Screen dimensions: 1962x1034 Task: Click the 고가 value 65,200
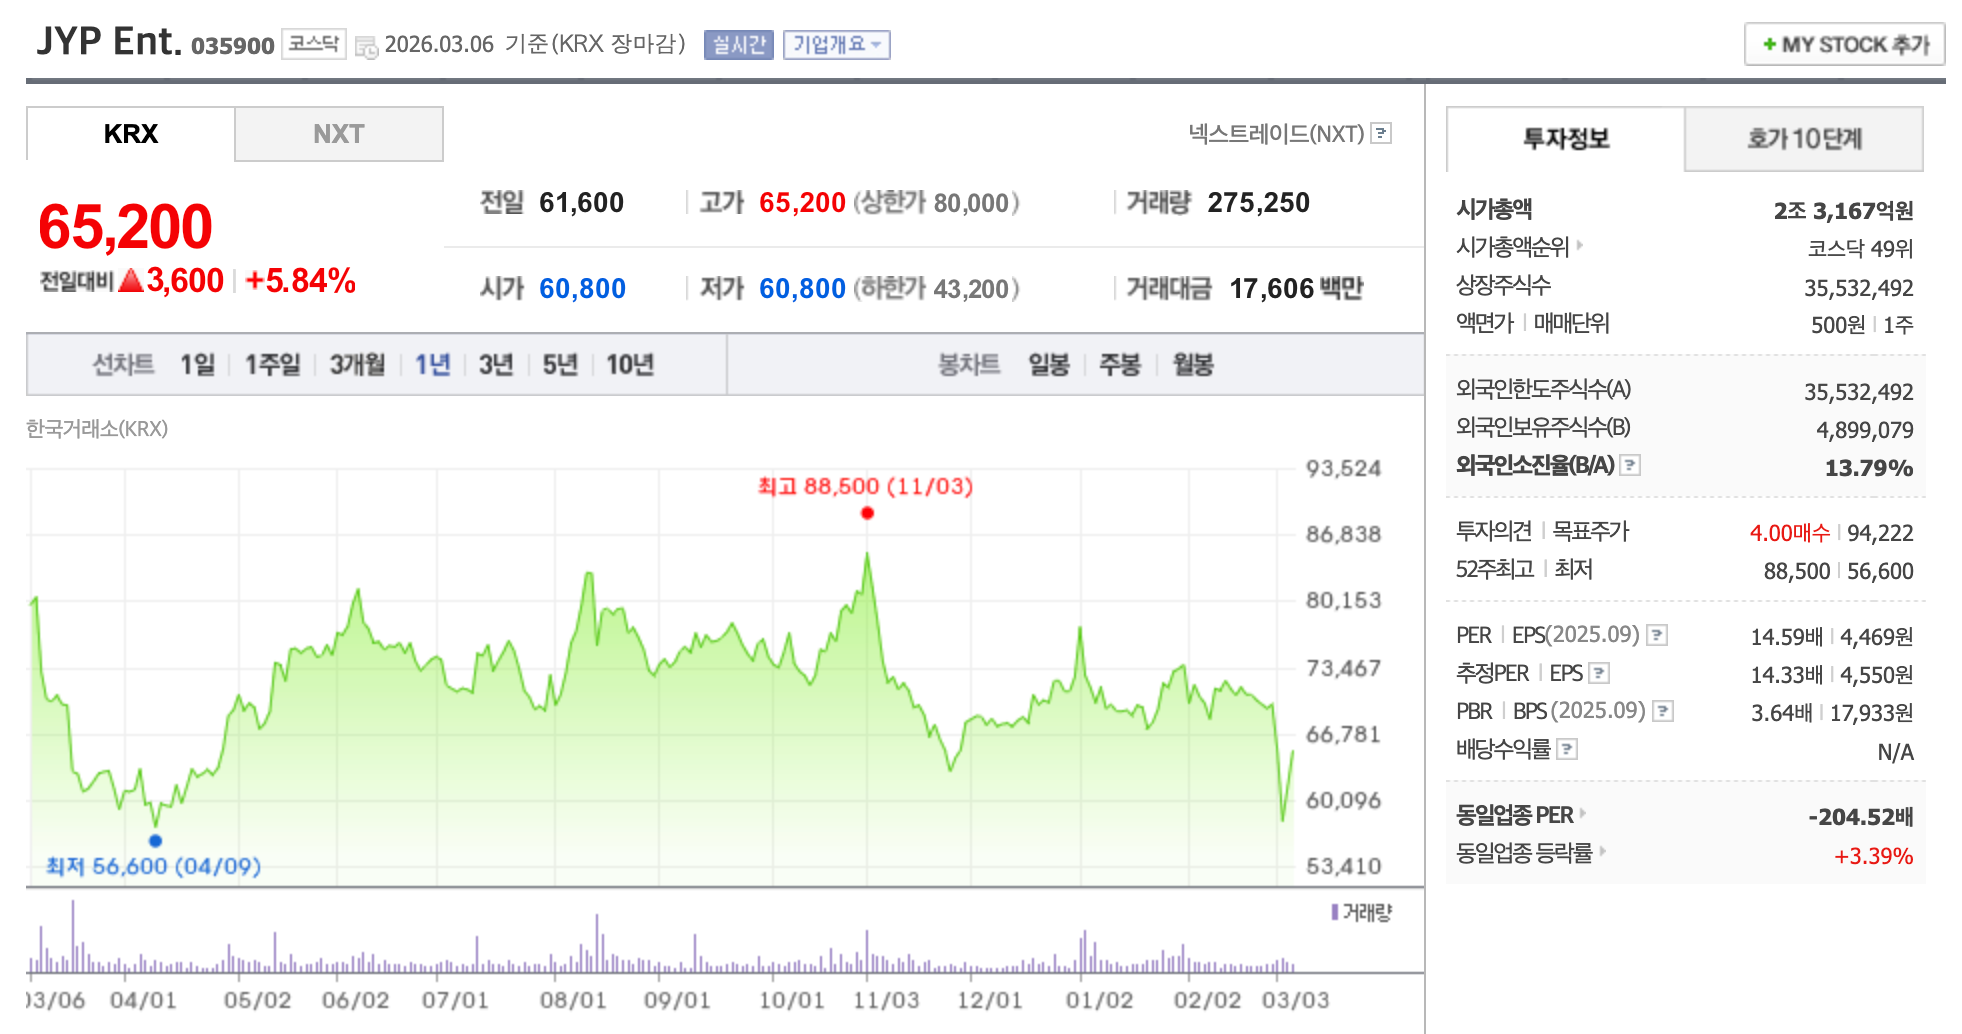pos(802,203)
